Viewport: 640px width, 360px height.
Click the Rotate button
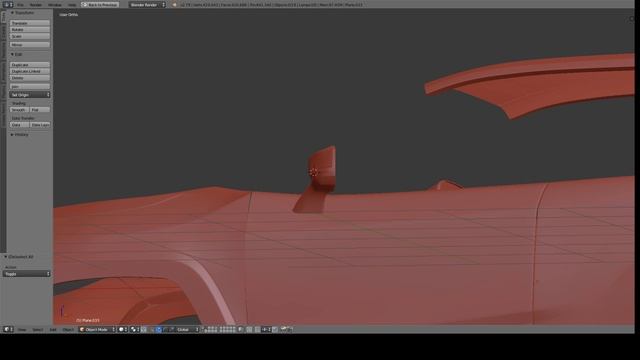coord(30,30)
